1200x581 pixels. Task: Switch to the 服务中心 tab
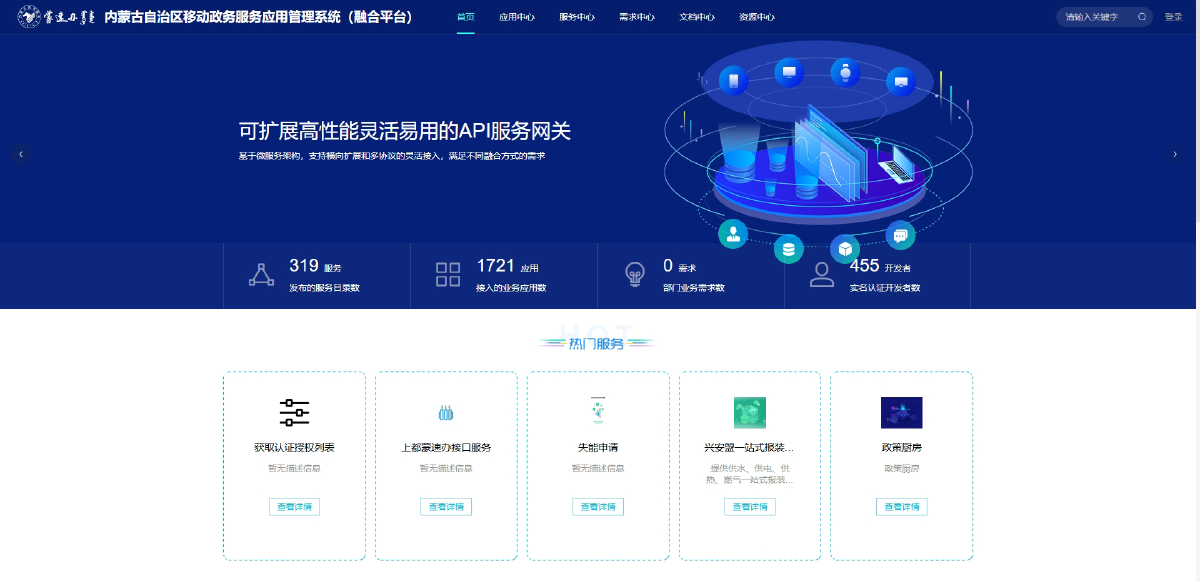[577, 17]
